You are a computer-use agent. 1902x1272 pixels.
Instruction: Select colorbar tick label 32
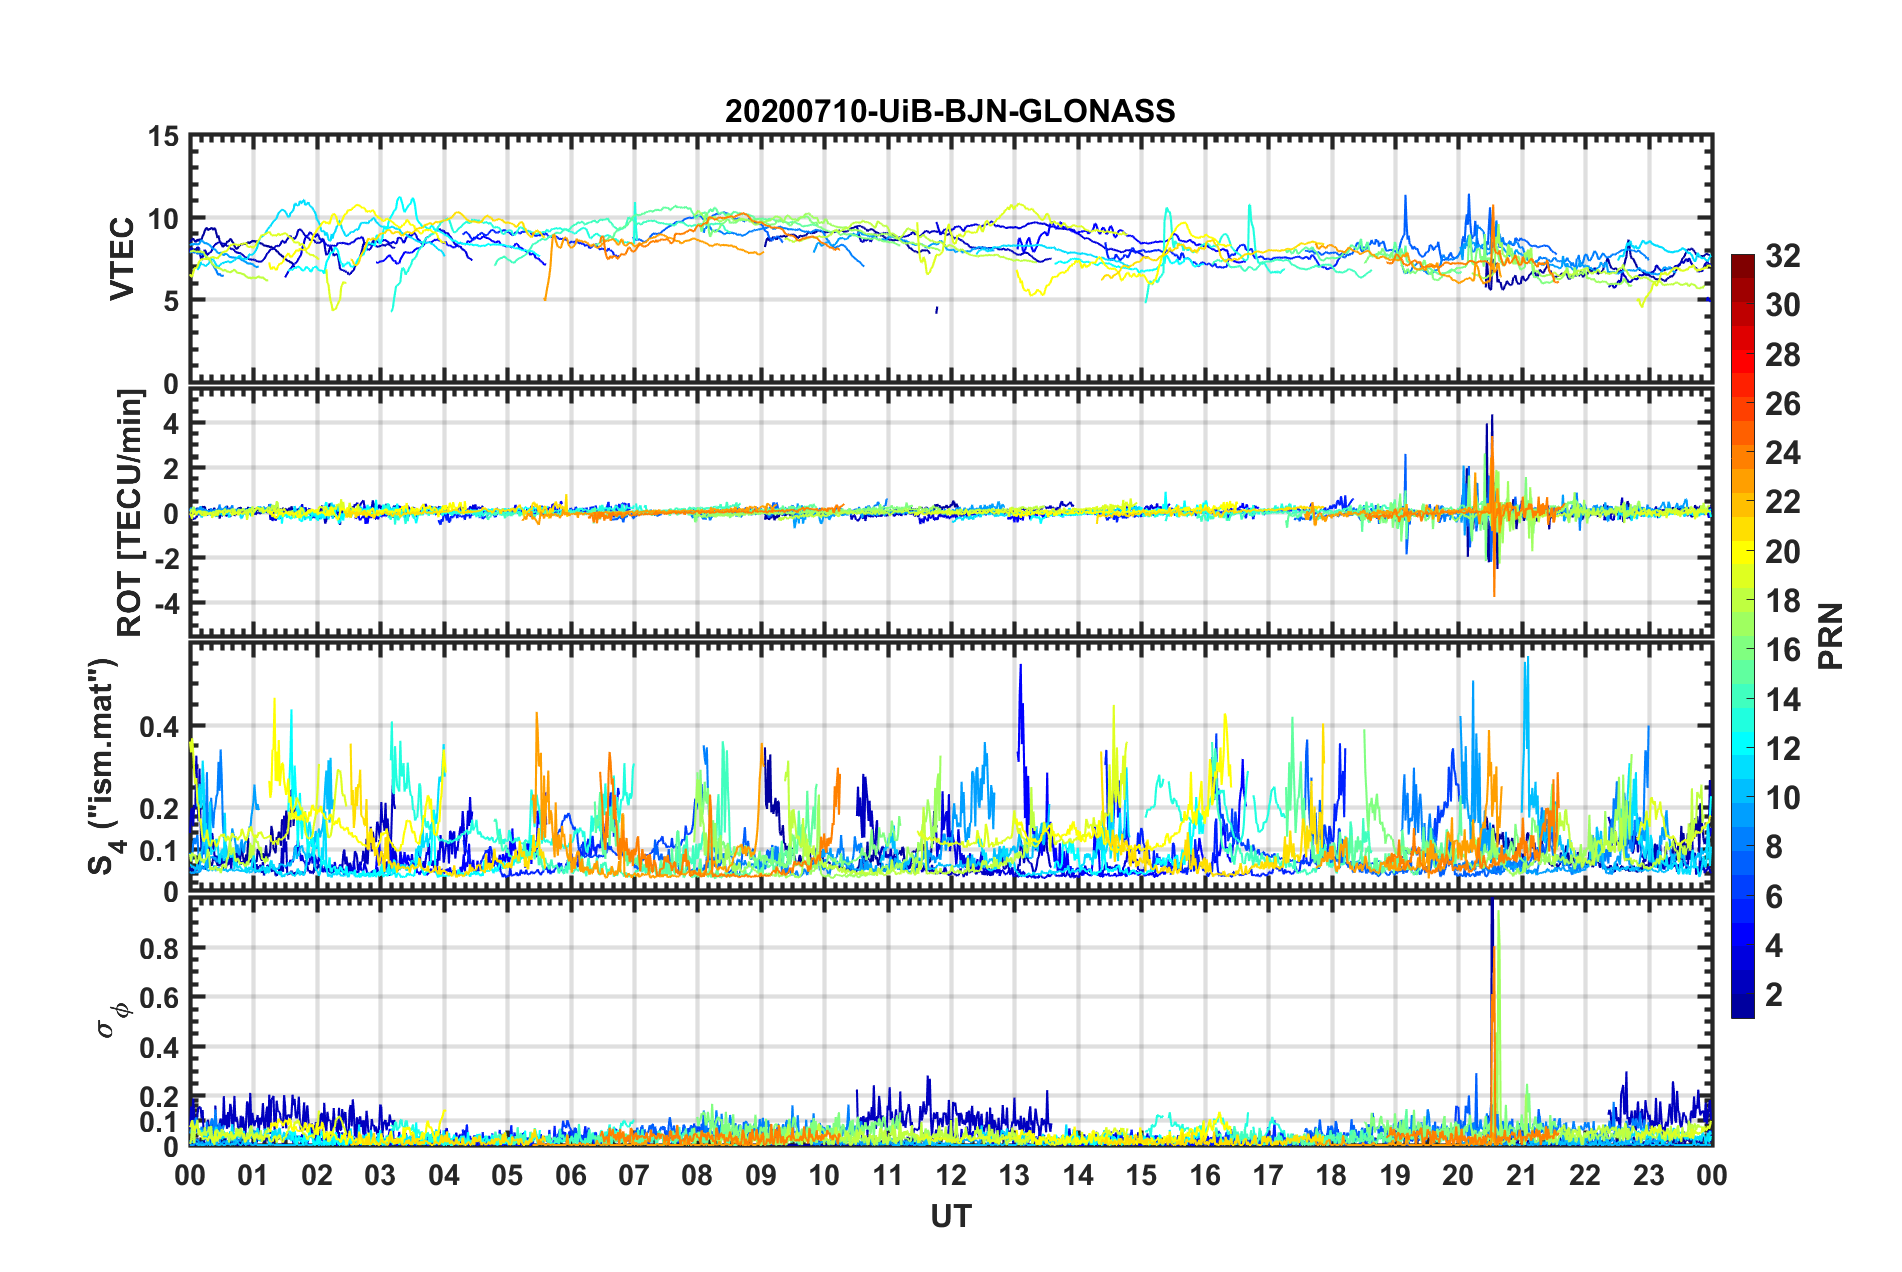pyautogui.click(x=1782, y=256)
